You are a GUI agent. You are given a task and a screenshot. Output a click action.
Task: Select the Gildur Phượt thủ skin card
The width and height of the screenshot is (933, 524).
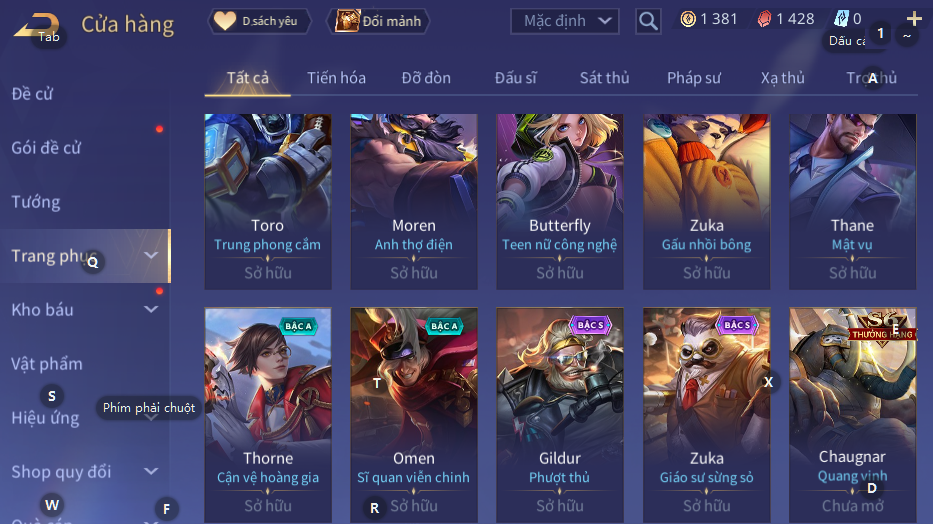(560, 415)
